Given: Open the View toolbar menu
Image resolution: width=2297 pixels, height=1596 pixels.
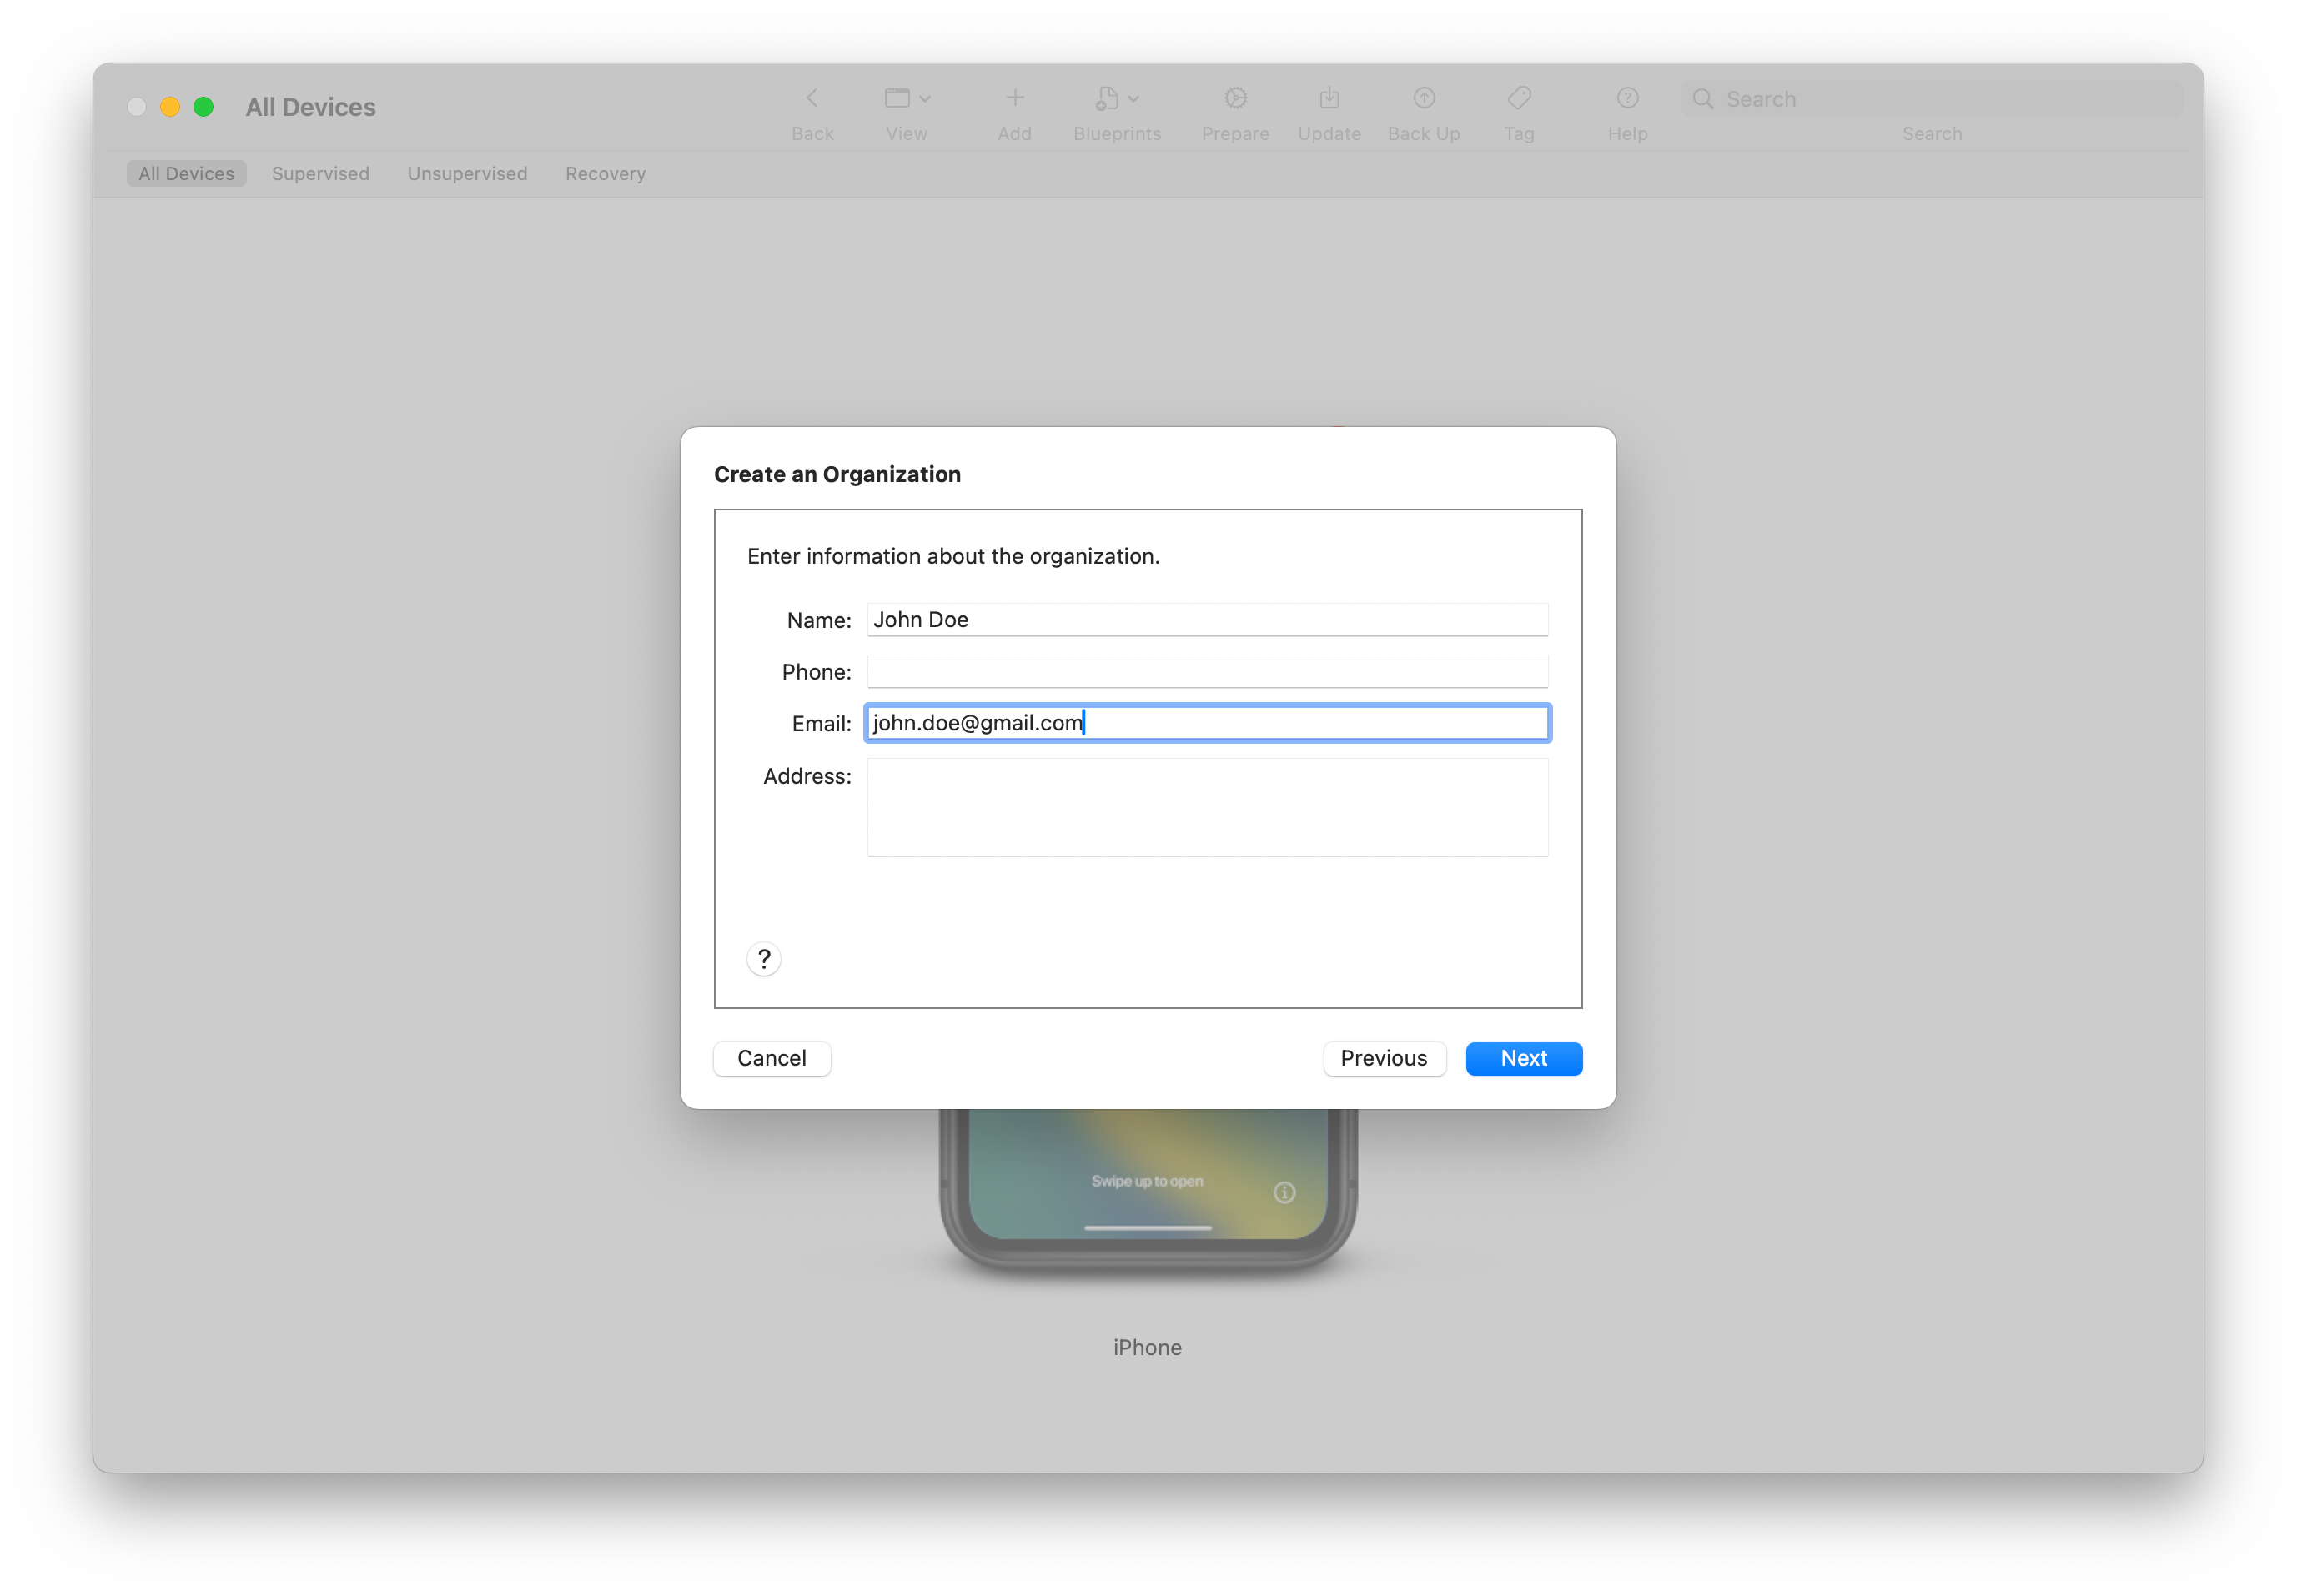Looking at the screenshot, I should tap(906, 98).
